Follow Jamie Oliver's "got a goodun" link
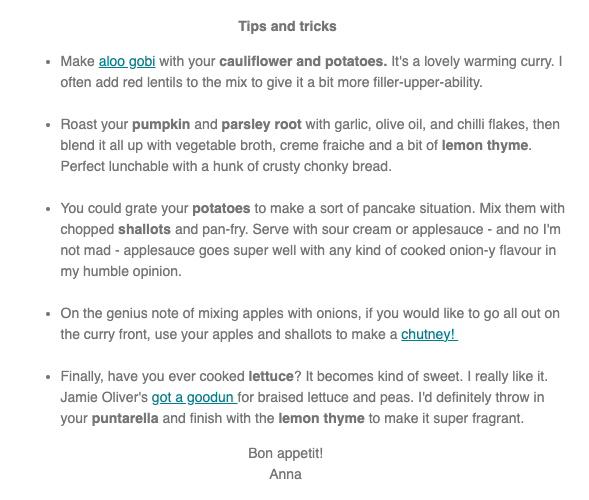This screenshot has height=500, width=589. pyautogui.click(x=194, y=397)
